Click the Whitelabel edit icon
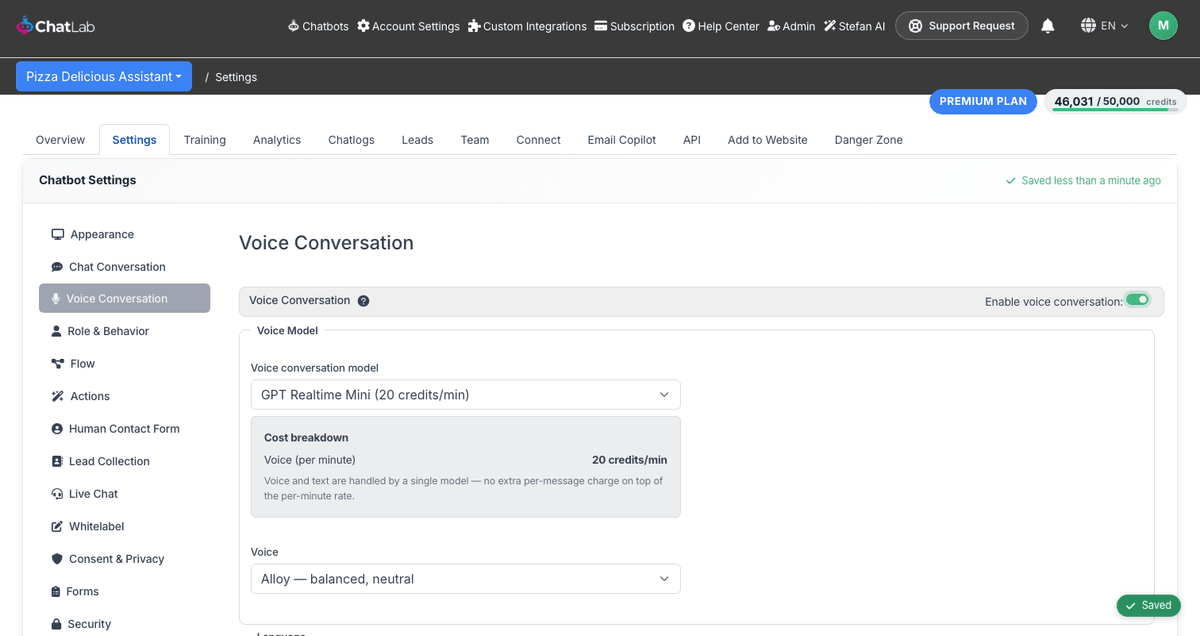The image size is (1200, 636). click(x=57, y=526)
